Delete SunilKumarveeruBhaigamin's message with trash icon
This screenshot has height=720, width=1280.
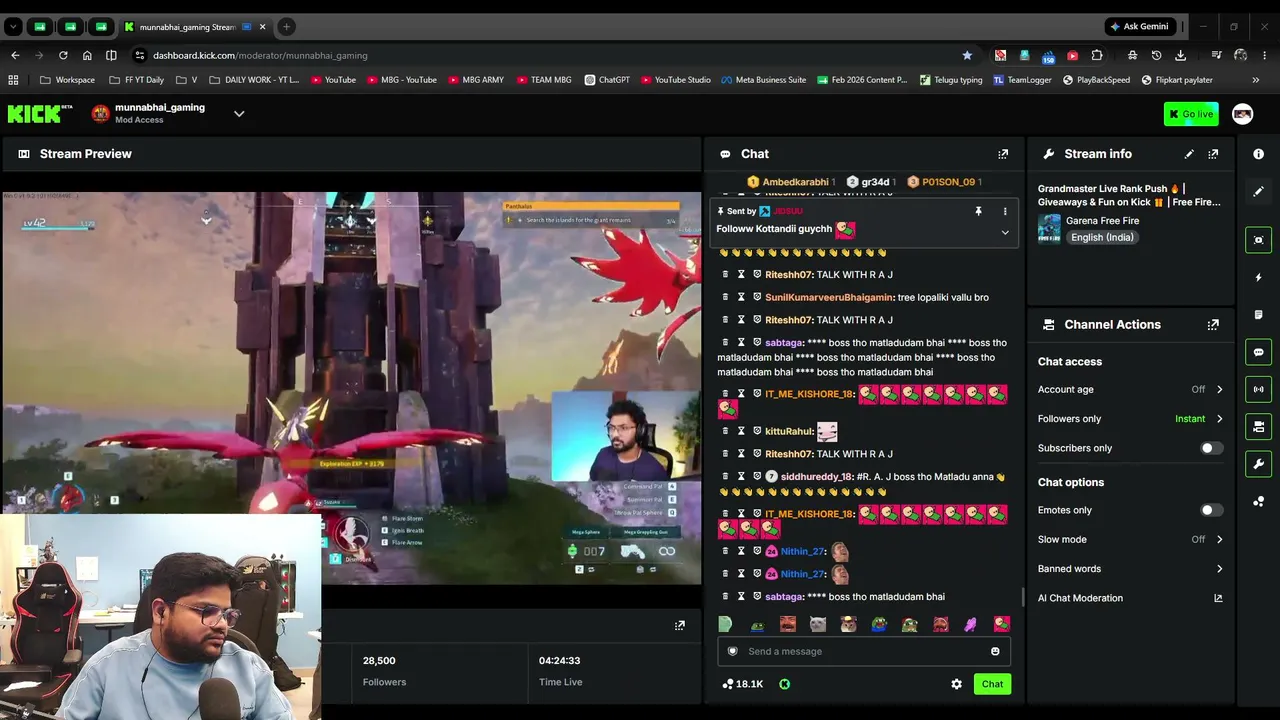[x=726, y=297]
